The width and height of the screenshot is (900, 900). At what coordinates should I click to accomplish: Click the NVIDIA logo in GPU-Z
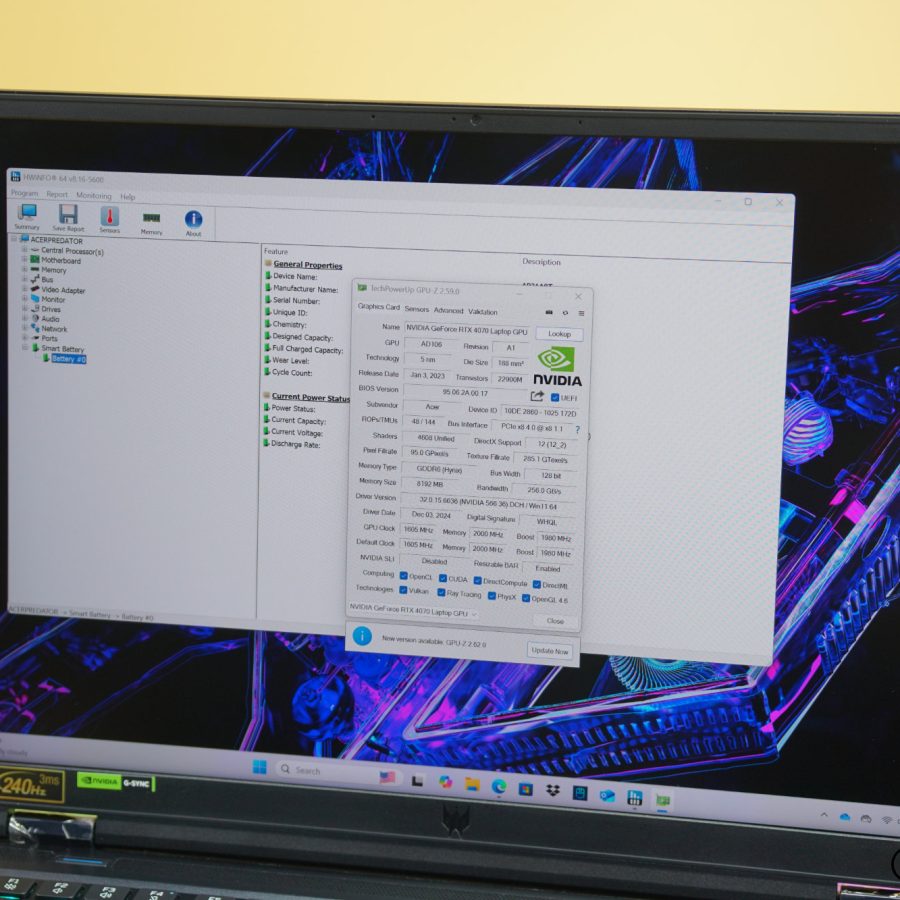coord(557,367)
